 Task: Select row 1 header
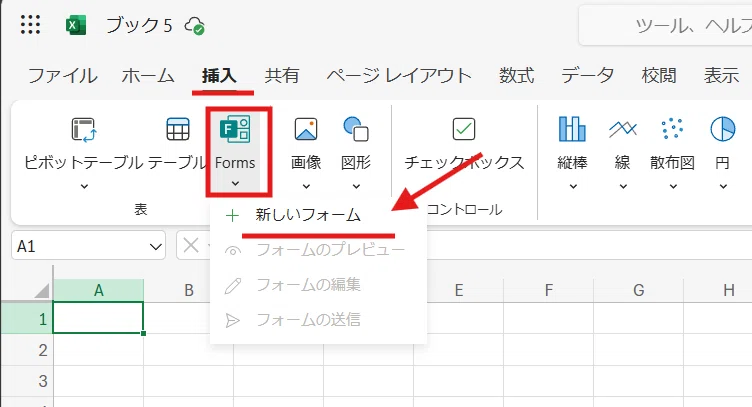[27, 318]
